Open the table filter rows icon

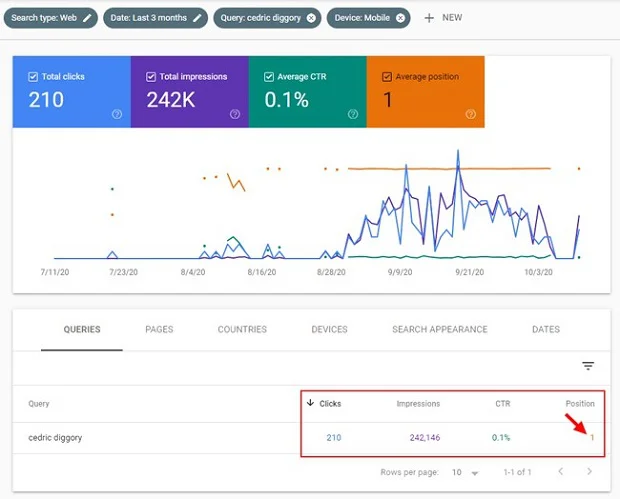[x=588, y=366]
